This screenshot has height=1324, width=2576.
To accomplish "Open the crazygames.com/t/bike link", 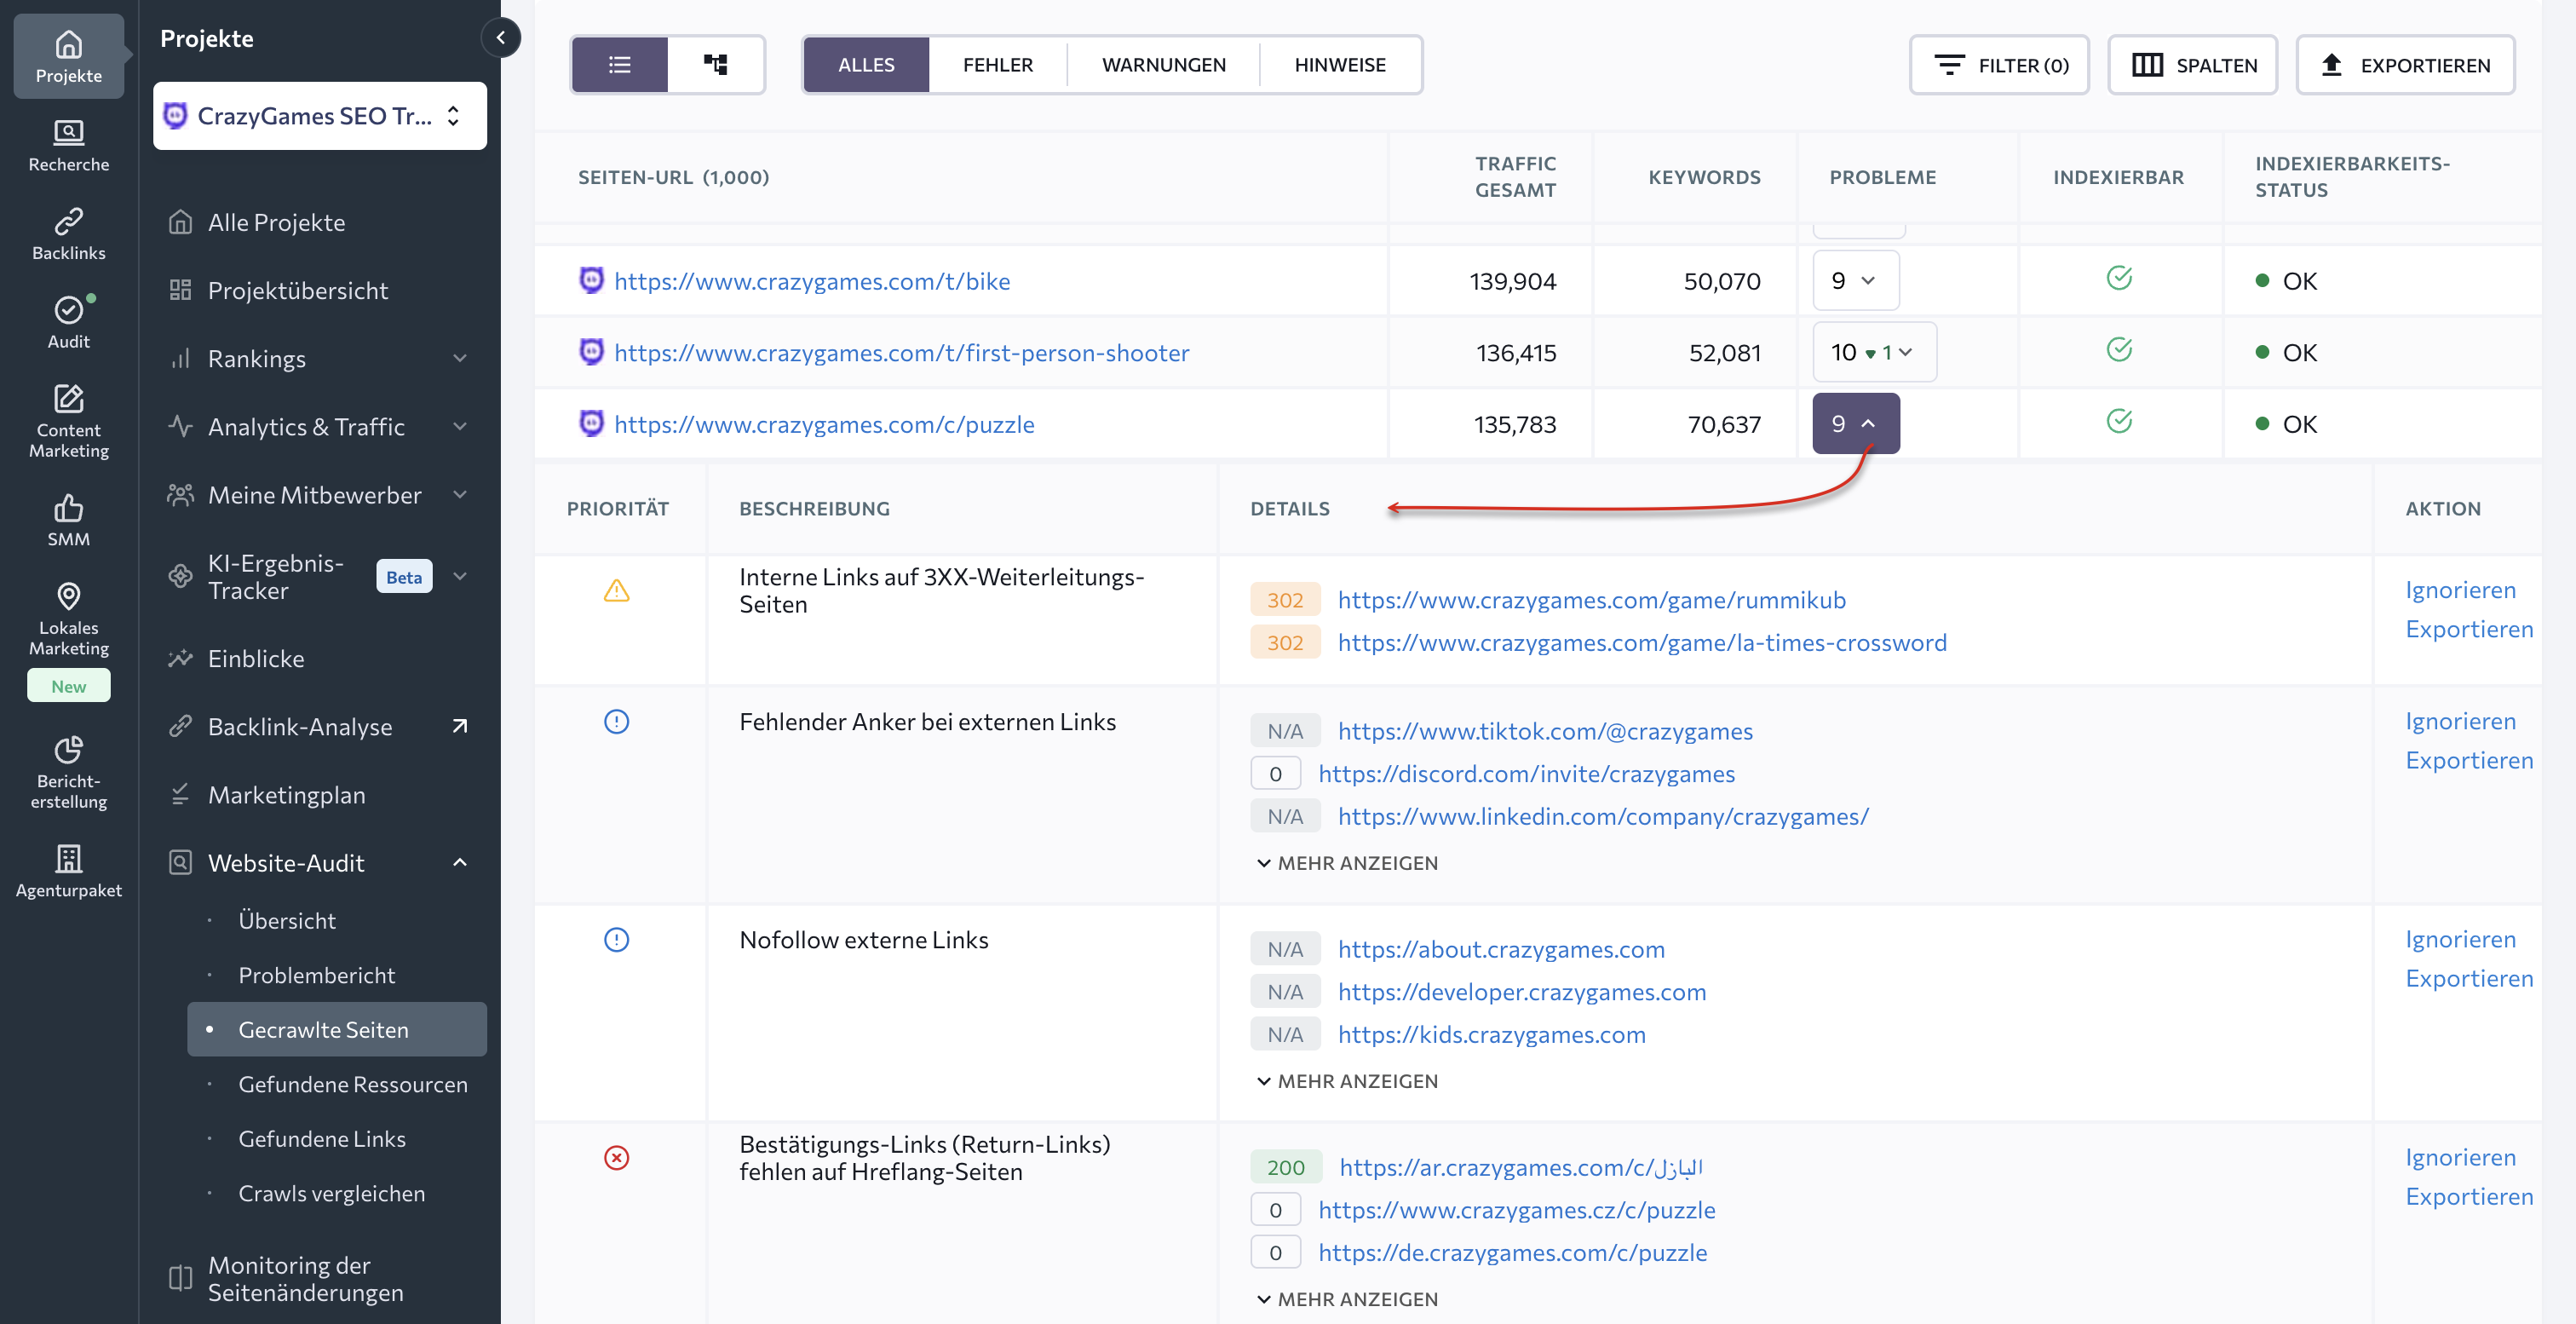I will [x=812, y=281].
